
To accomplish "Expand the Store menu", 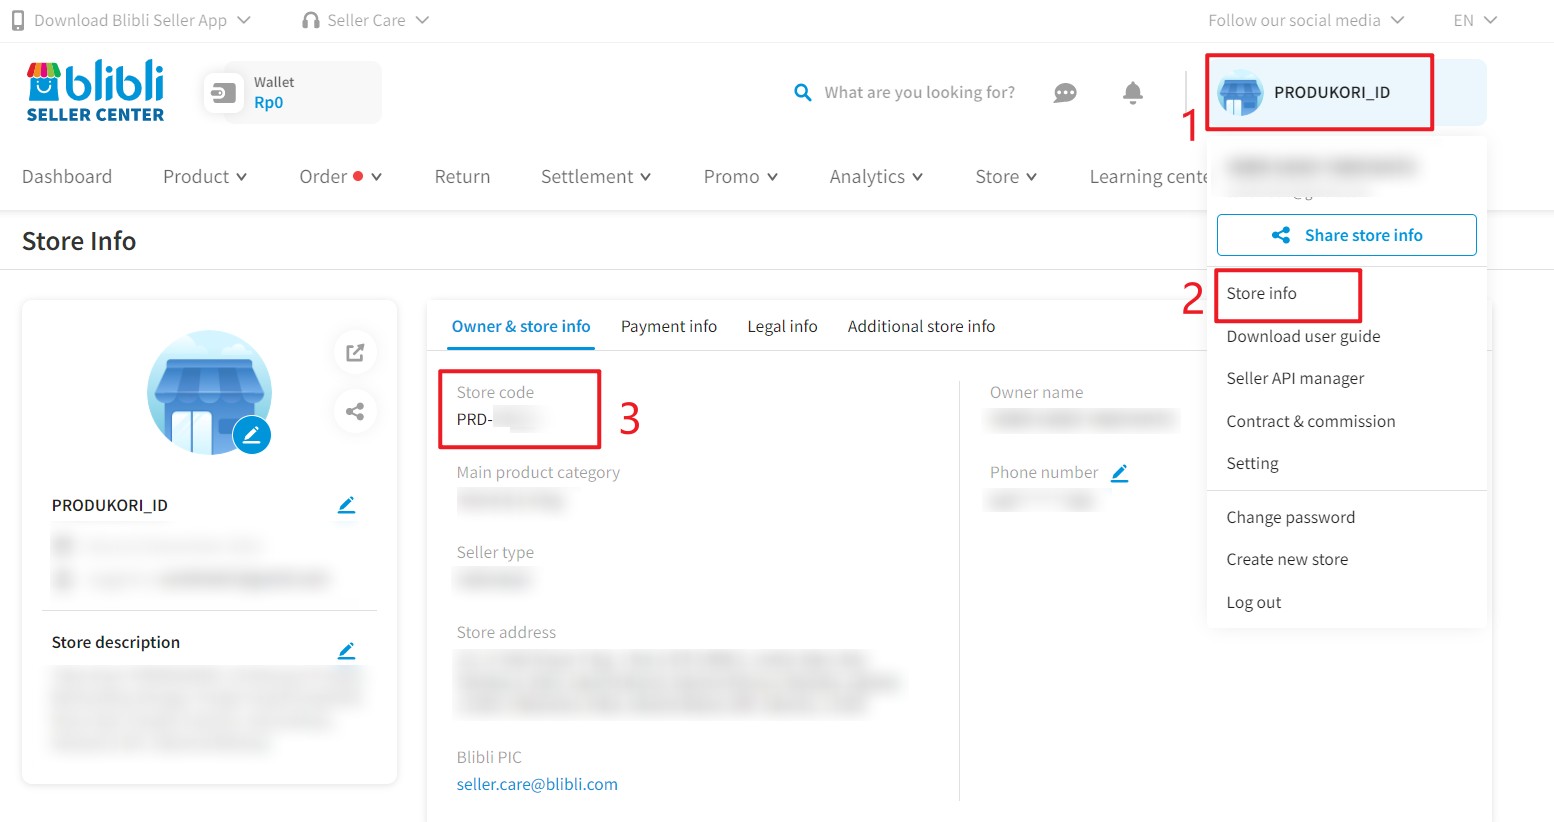I will click(x=1006, y=177).
